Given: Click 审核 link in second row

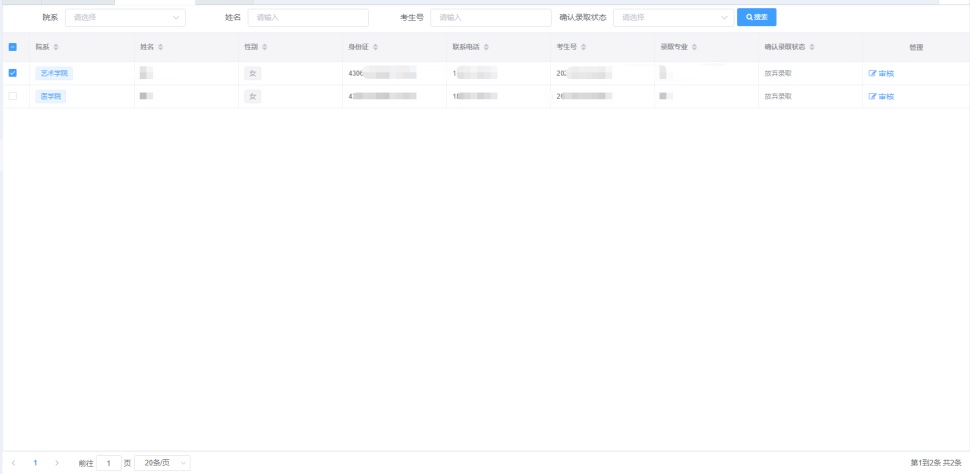Looking at the screenshot, I should coord(881,96).
